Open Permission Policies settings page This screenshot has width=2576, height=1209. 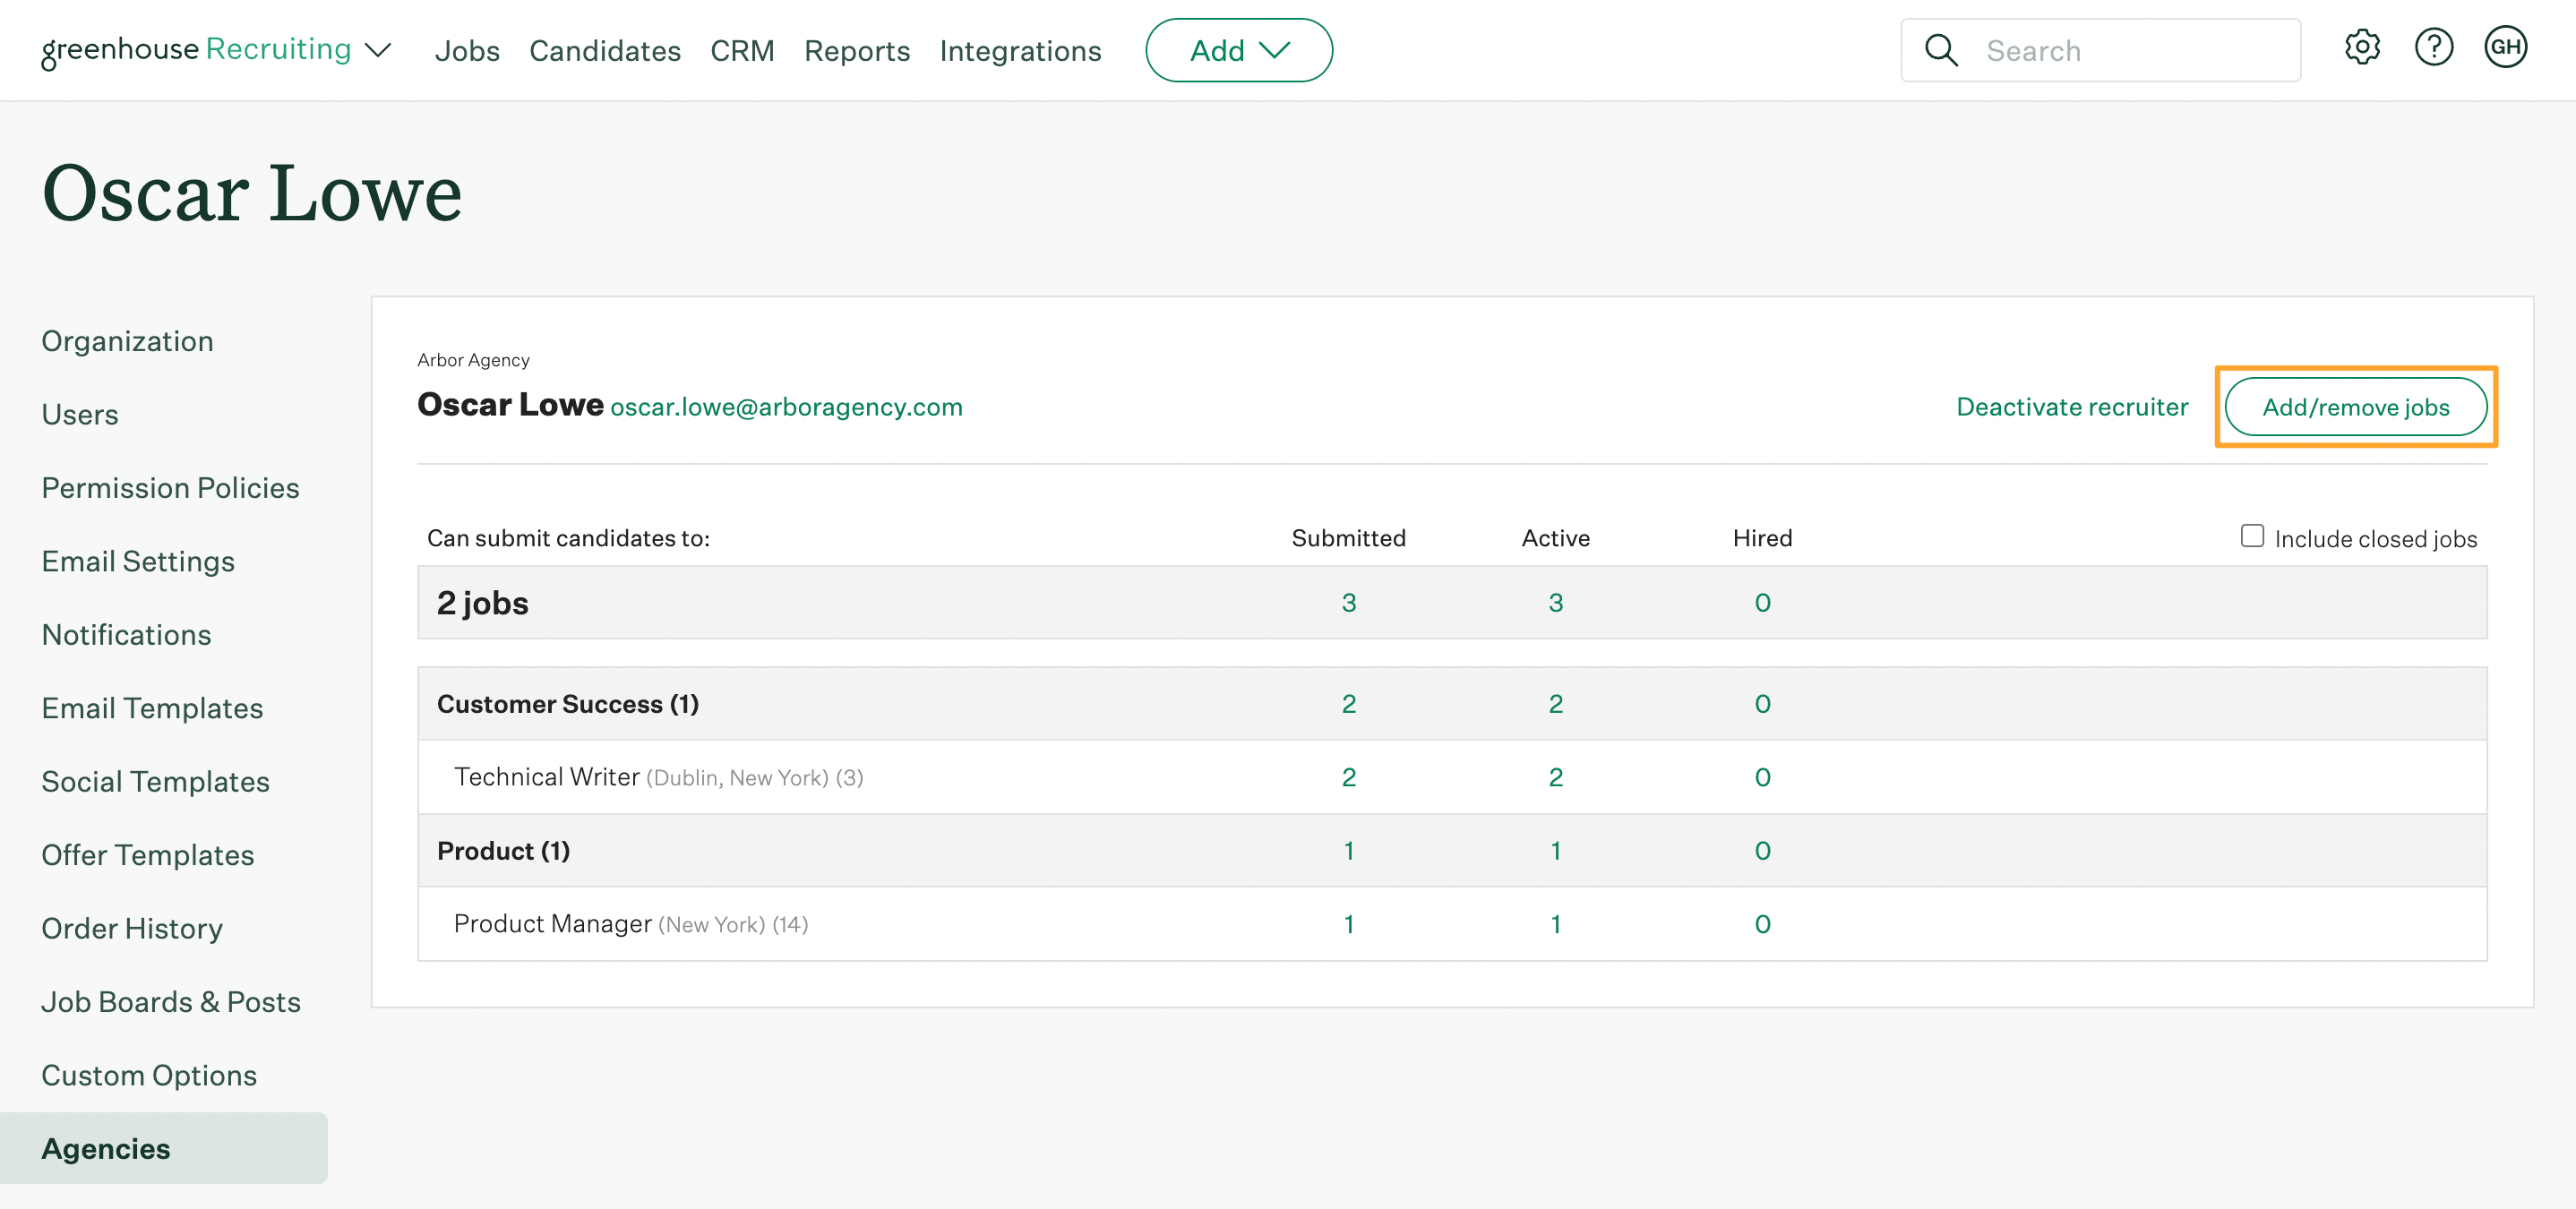point(169,486)
